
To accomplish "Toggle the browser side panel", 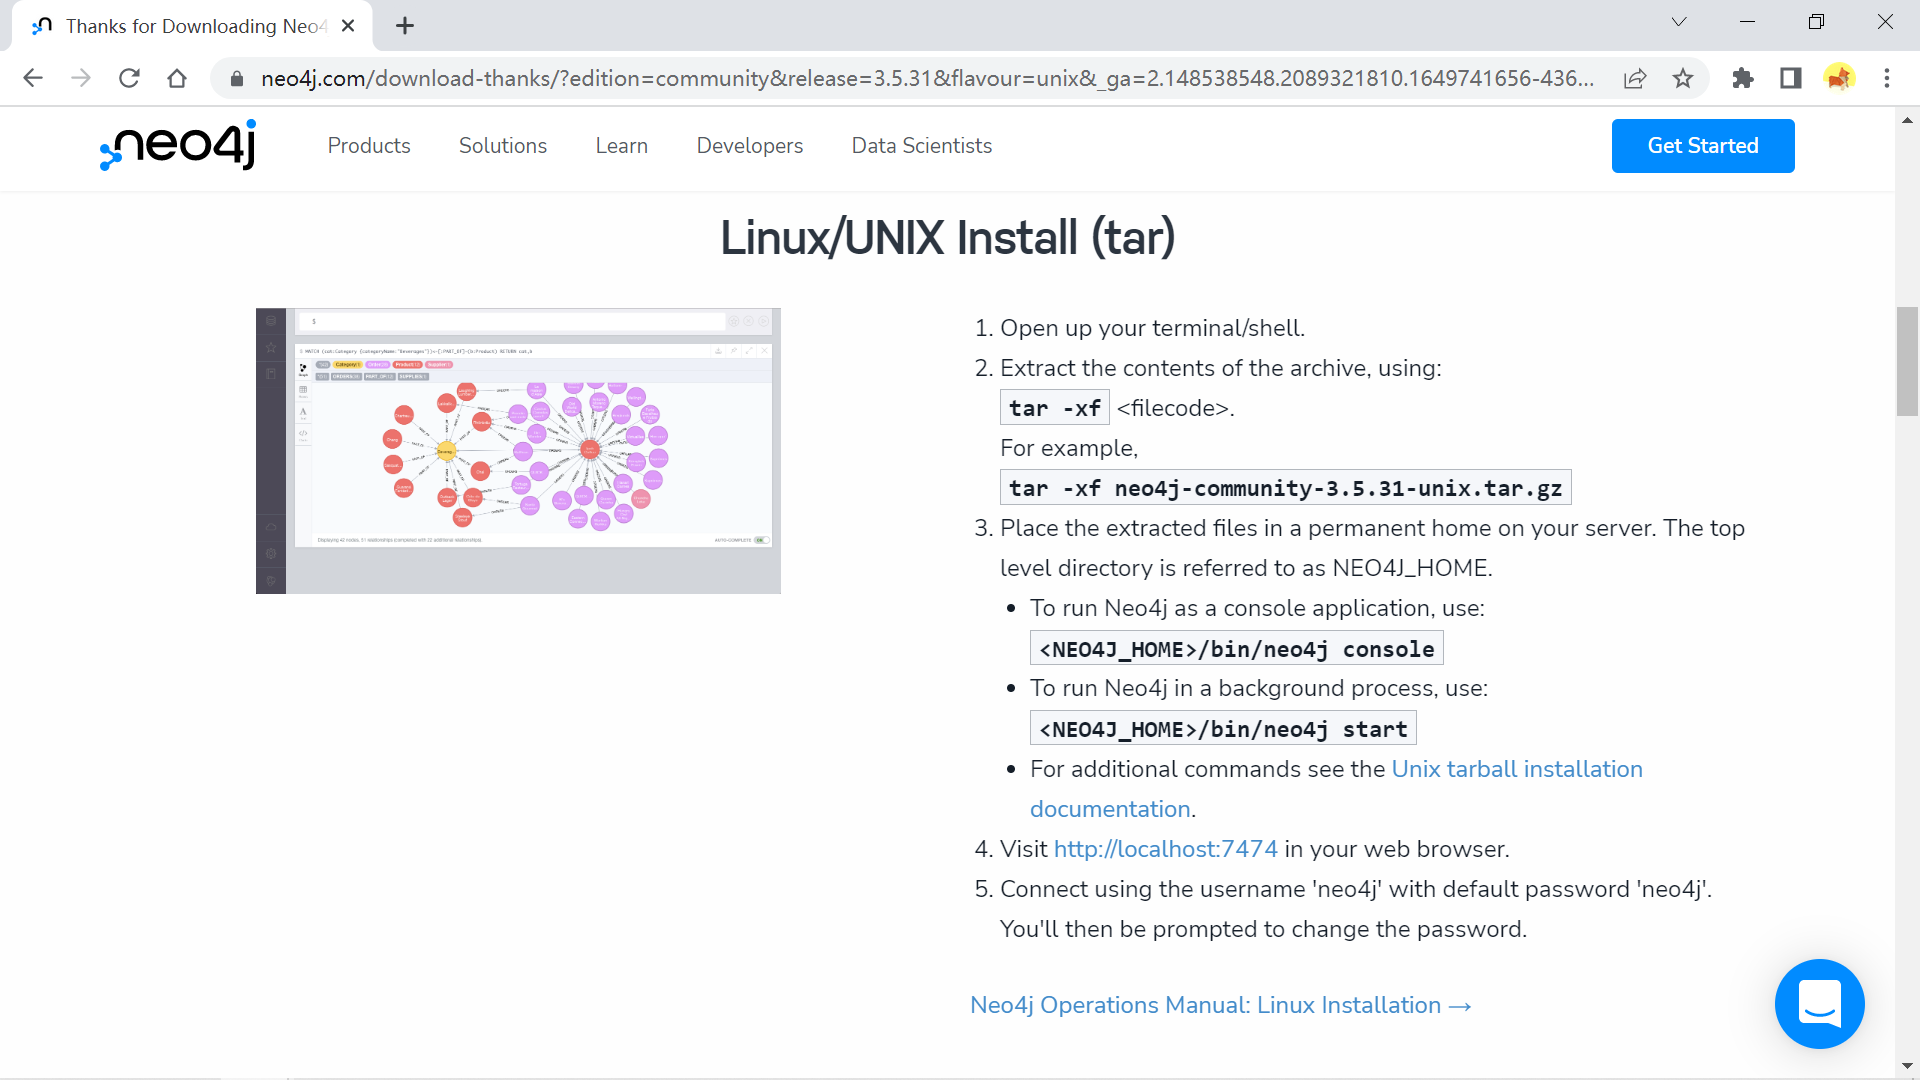I will [1790, 78].
